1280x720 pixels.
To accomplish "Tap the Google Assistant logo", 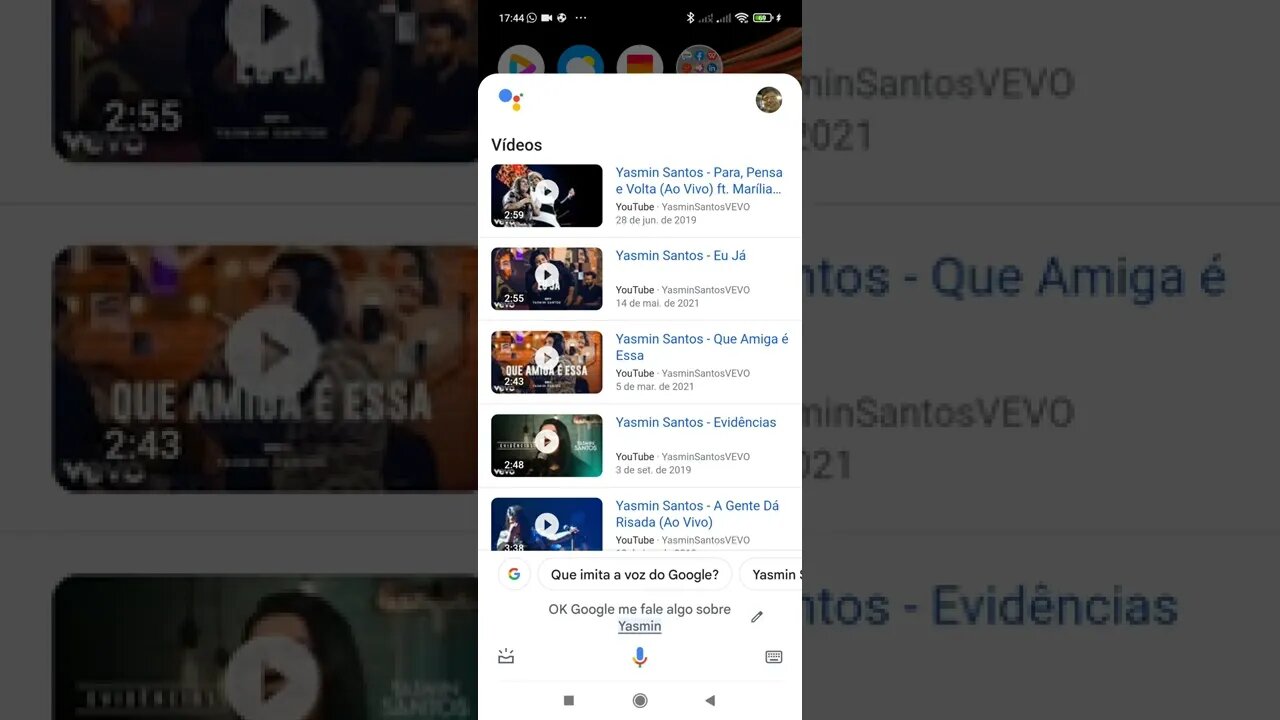I will (x=510, y=98).
